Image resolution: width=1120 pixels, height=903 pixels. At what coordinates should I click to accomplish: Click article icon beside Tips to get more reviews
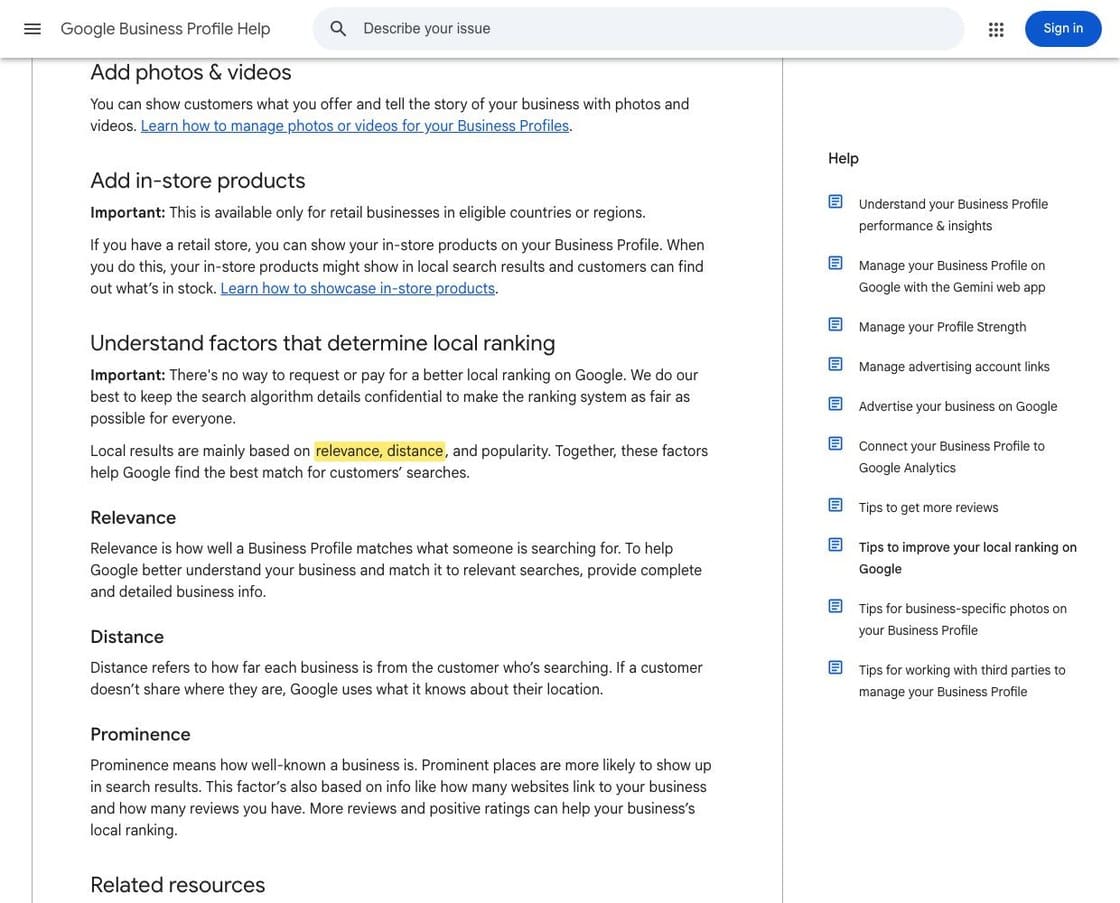[x=835, y=505]
